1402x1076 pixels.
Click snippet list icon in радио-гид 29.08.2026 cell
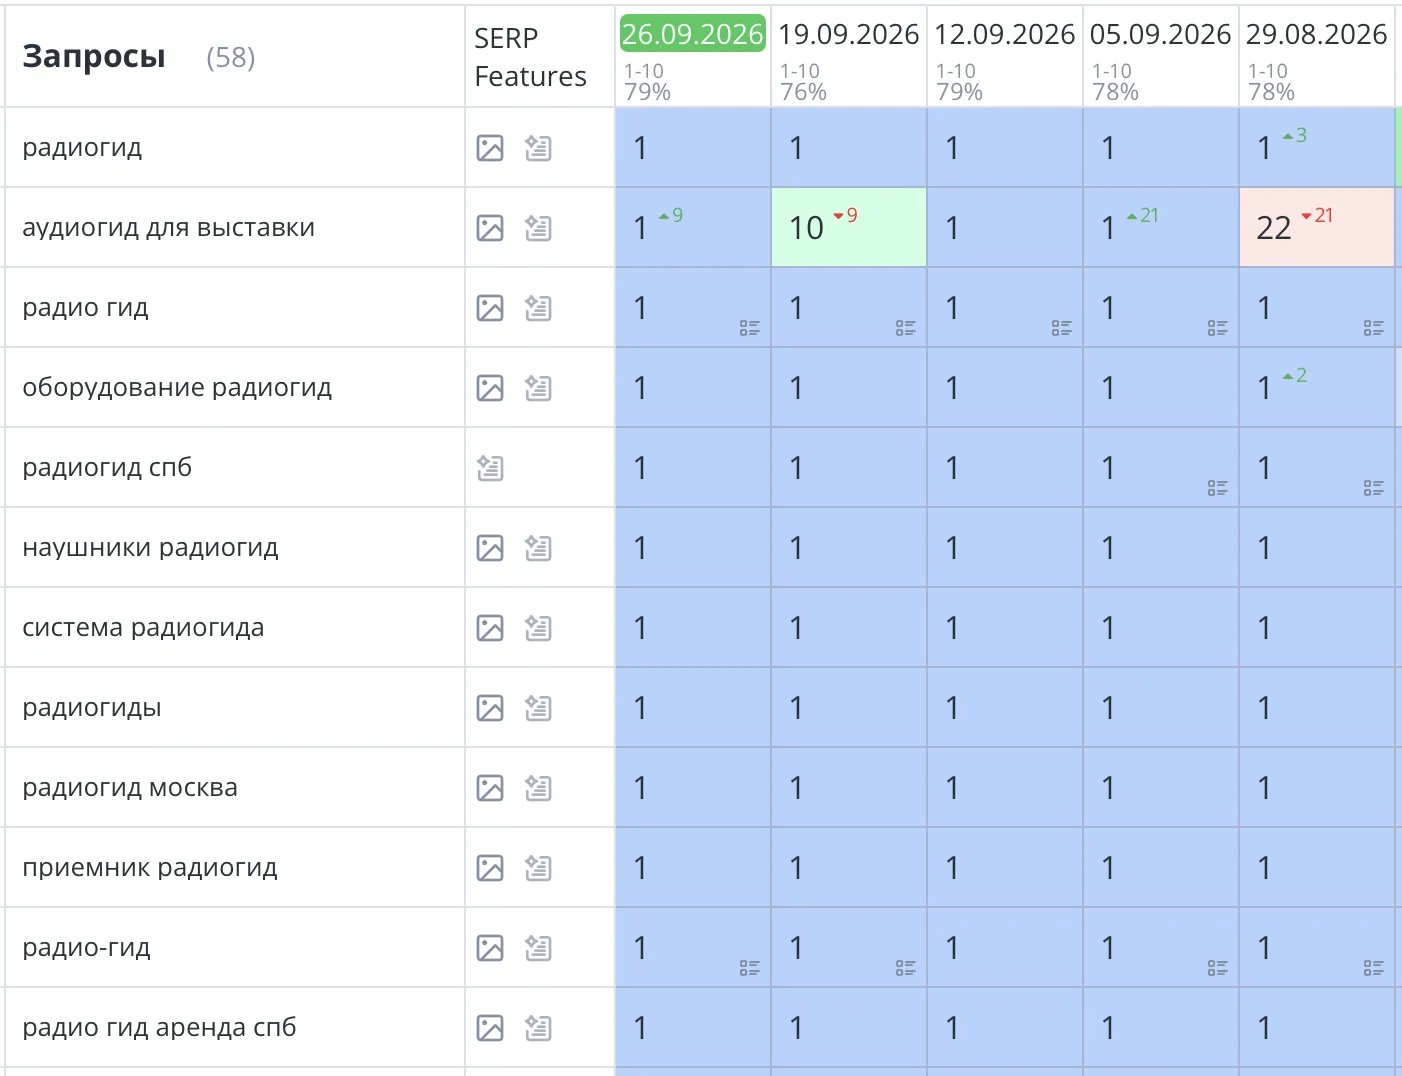click(1374, 968)
